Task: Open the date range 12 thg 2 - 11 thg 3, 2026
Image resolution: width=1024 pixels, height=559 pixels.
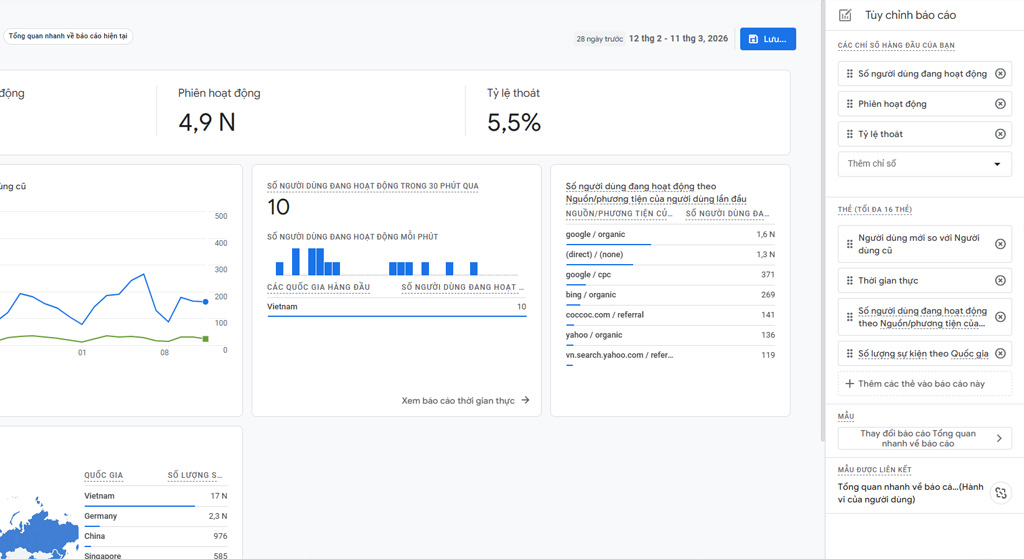Action: (678, 39)
